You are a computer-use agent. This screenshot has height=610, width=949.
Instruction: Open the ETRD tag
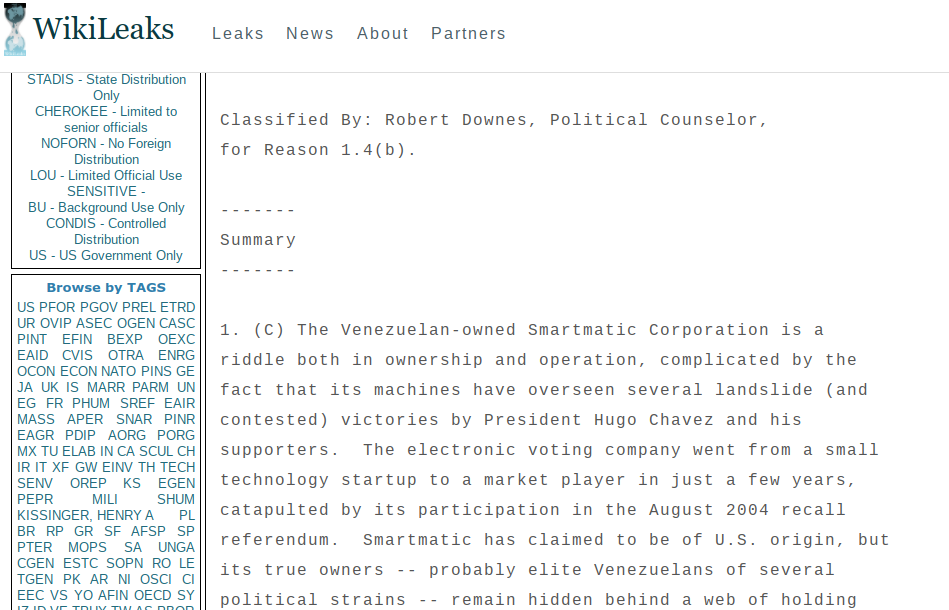tap(177, 307)
